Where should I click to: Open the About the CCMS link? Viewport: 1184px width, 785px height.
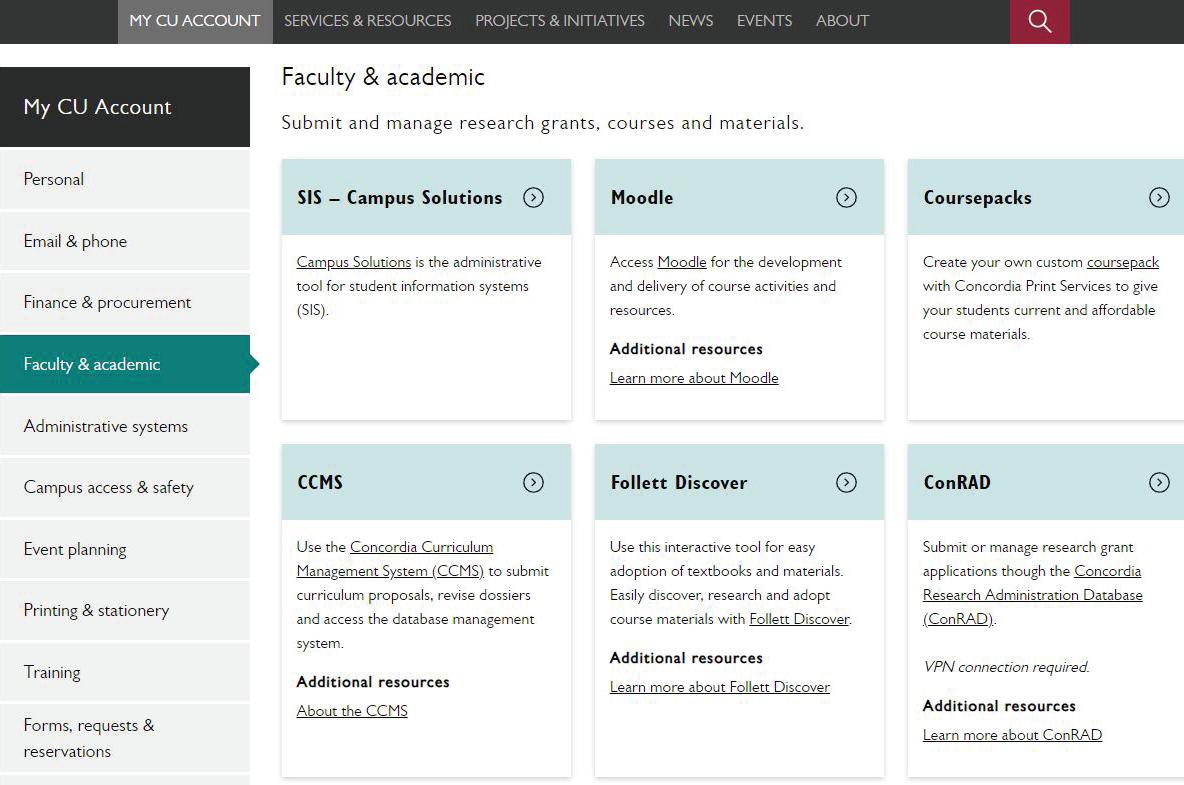point(352,711)
